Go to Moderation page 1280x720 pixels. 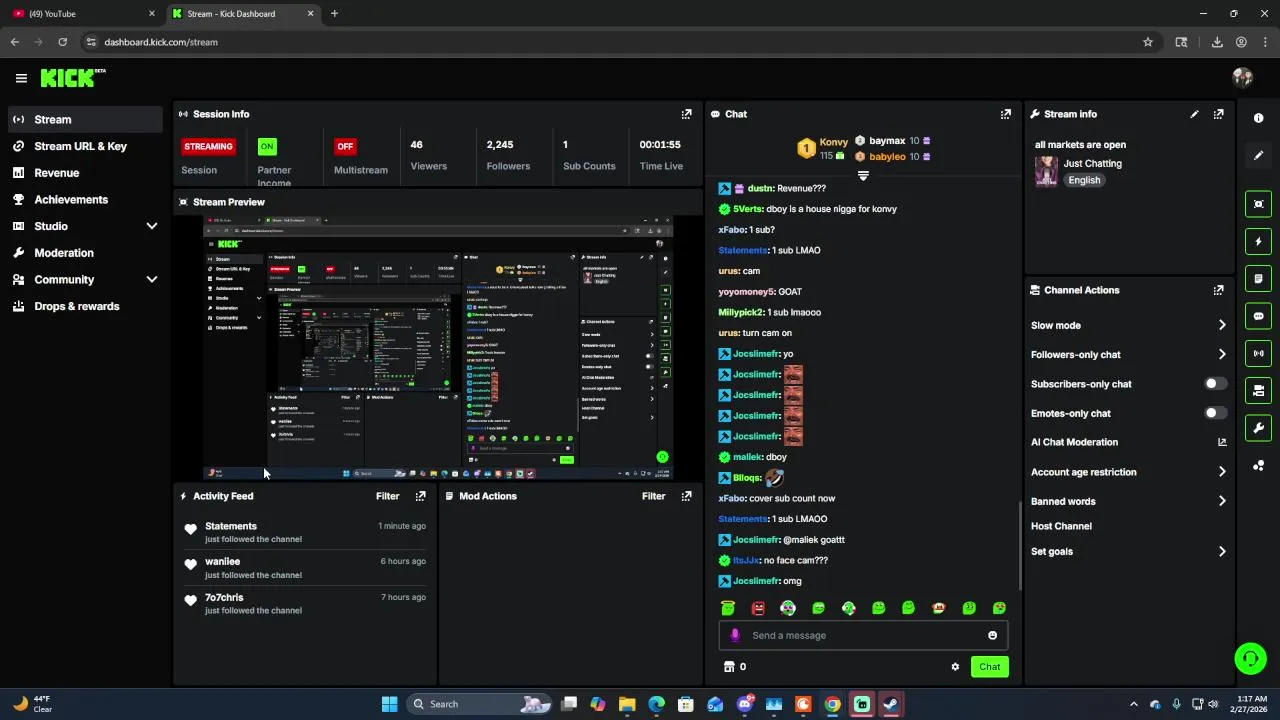[85, 253]
